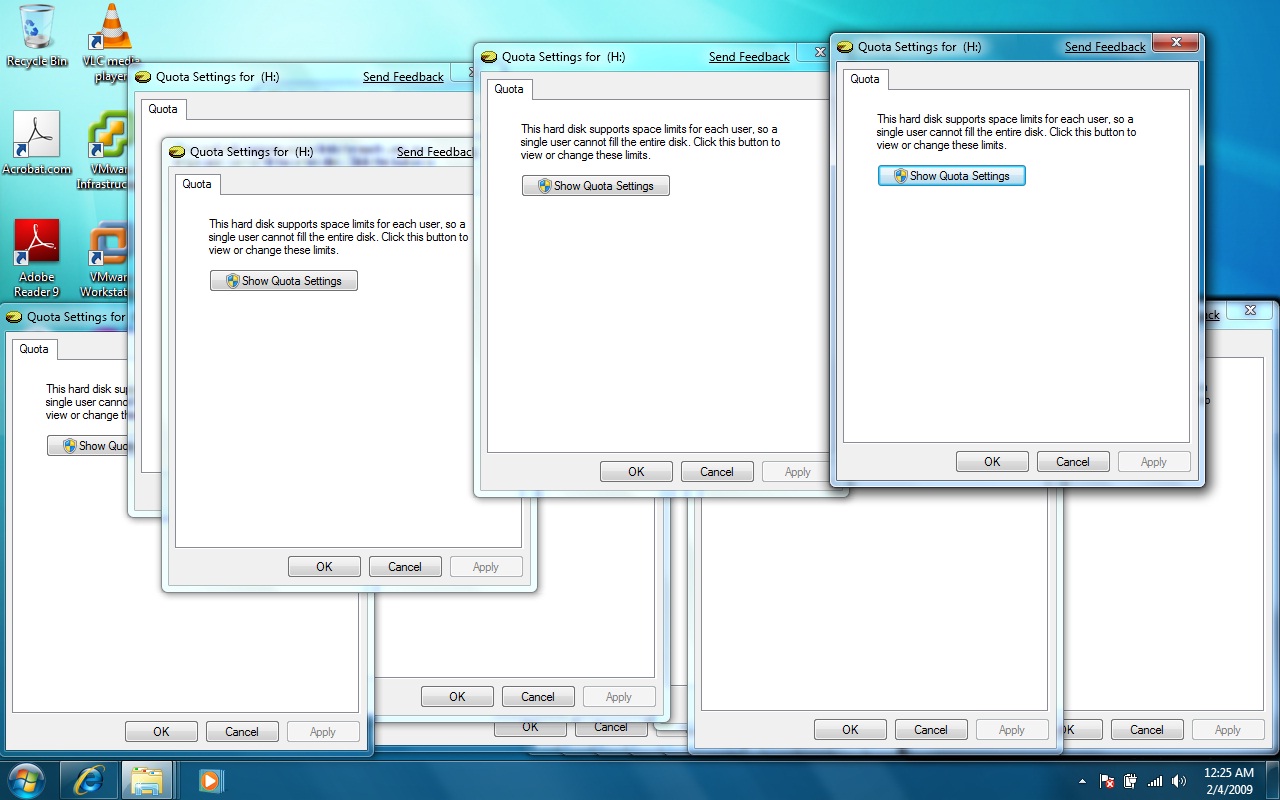Image resolution: width=1280 pixels, height=800 pixels.
Task: Click Show Quota Settings in the rightmost dialog
Action: tap(951, 175)
